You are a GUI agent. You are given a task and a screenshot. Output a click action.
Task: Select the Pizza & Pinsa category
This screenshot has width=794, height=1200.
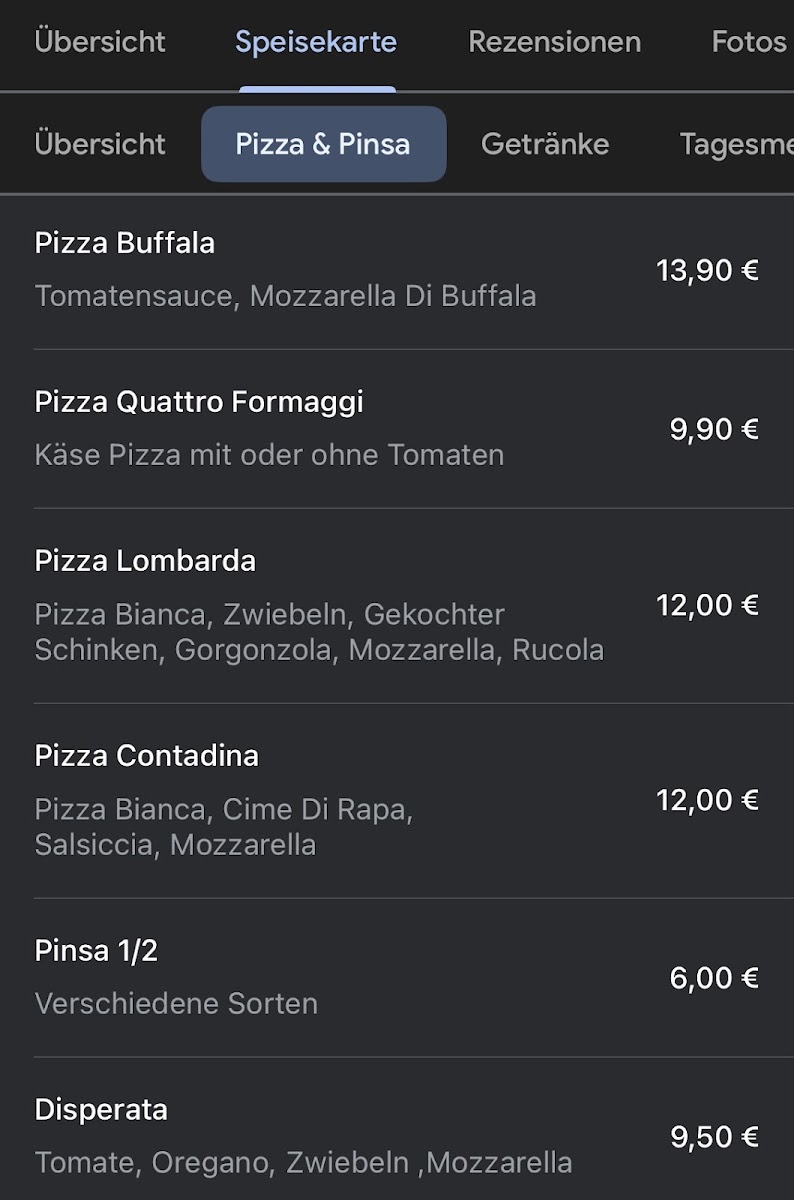click(x=323, y=144)
